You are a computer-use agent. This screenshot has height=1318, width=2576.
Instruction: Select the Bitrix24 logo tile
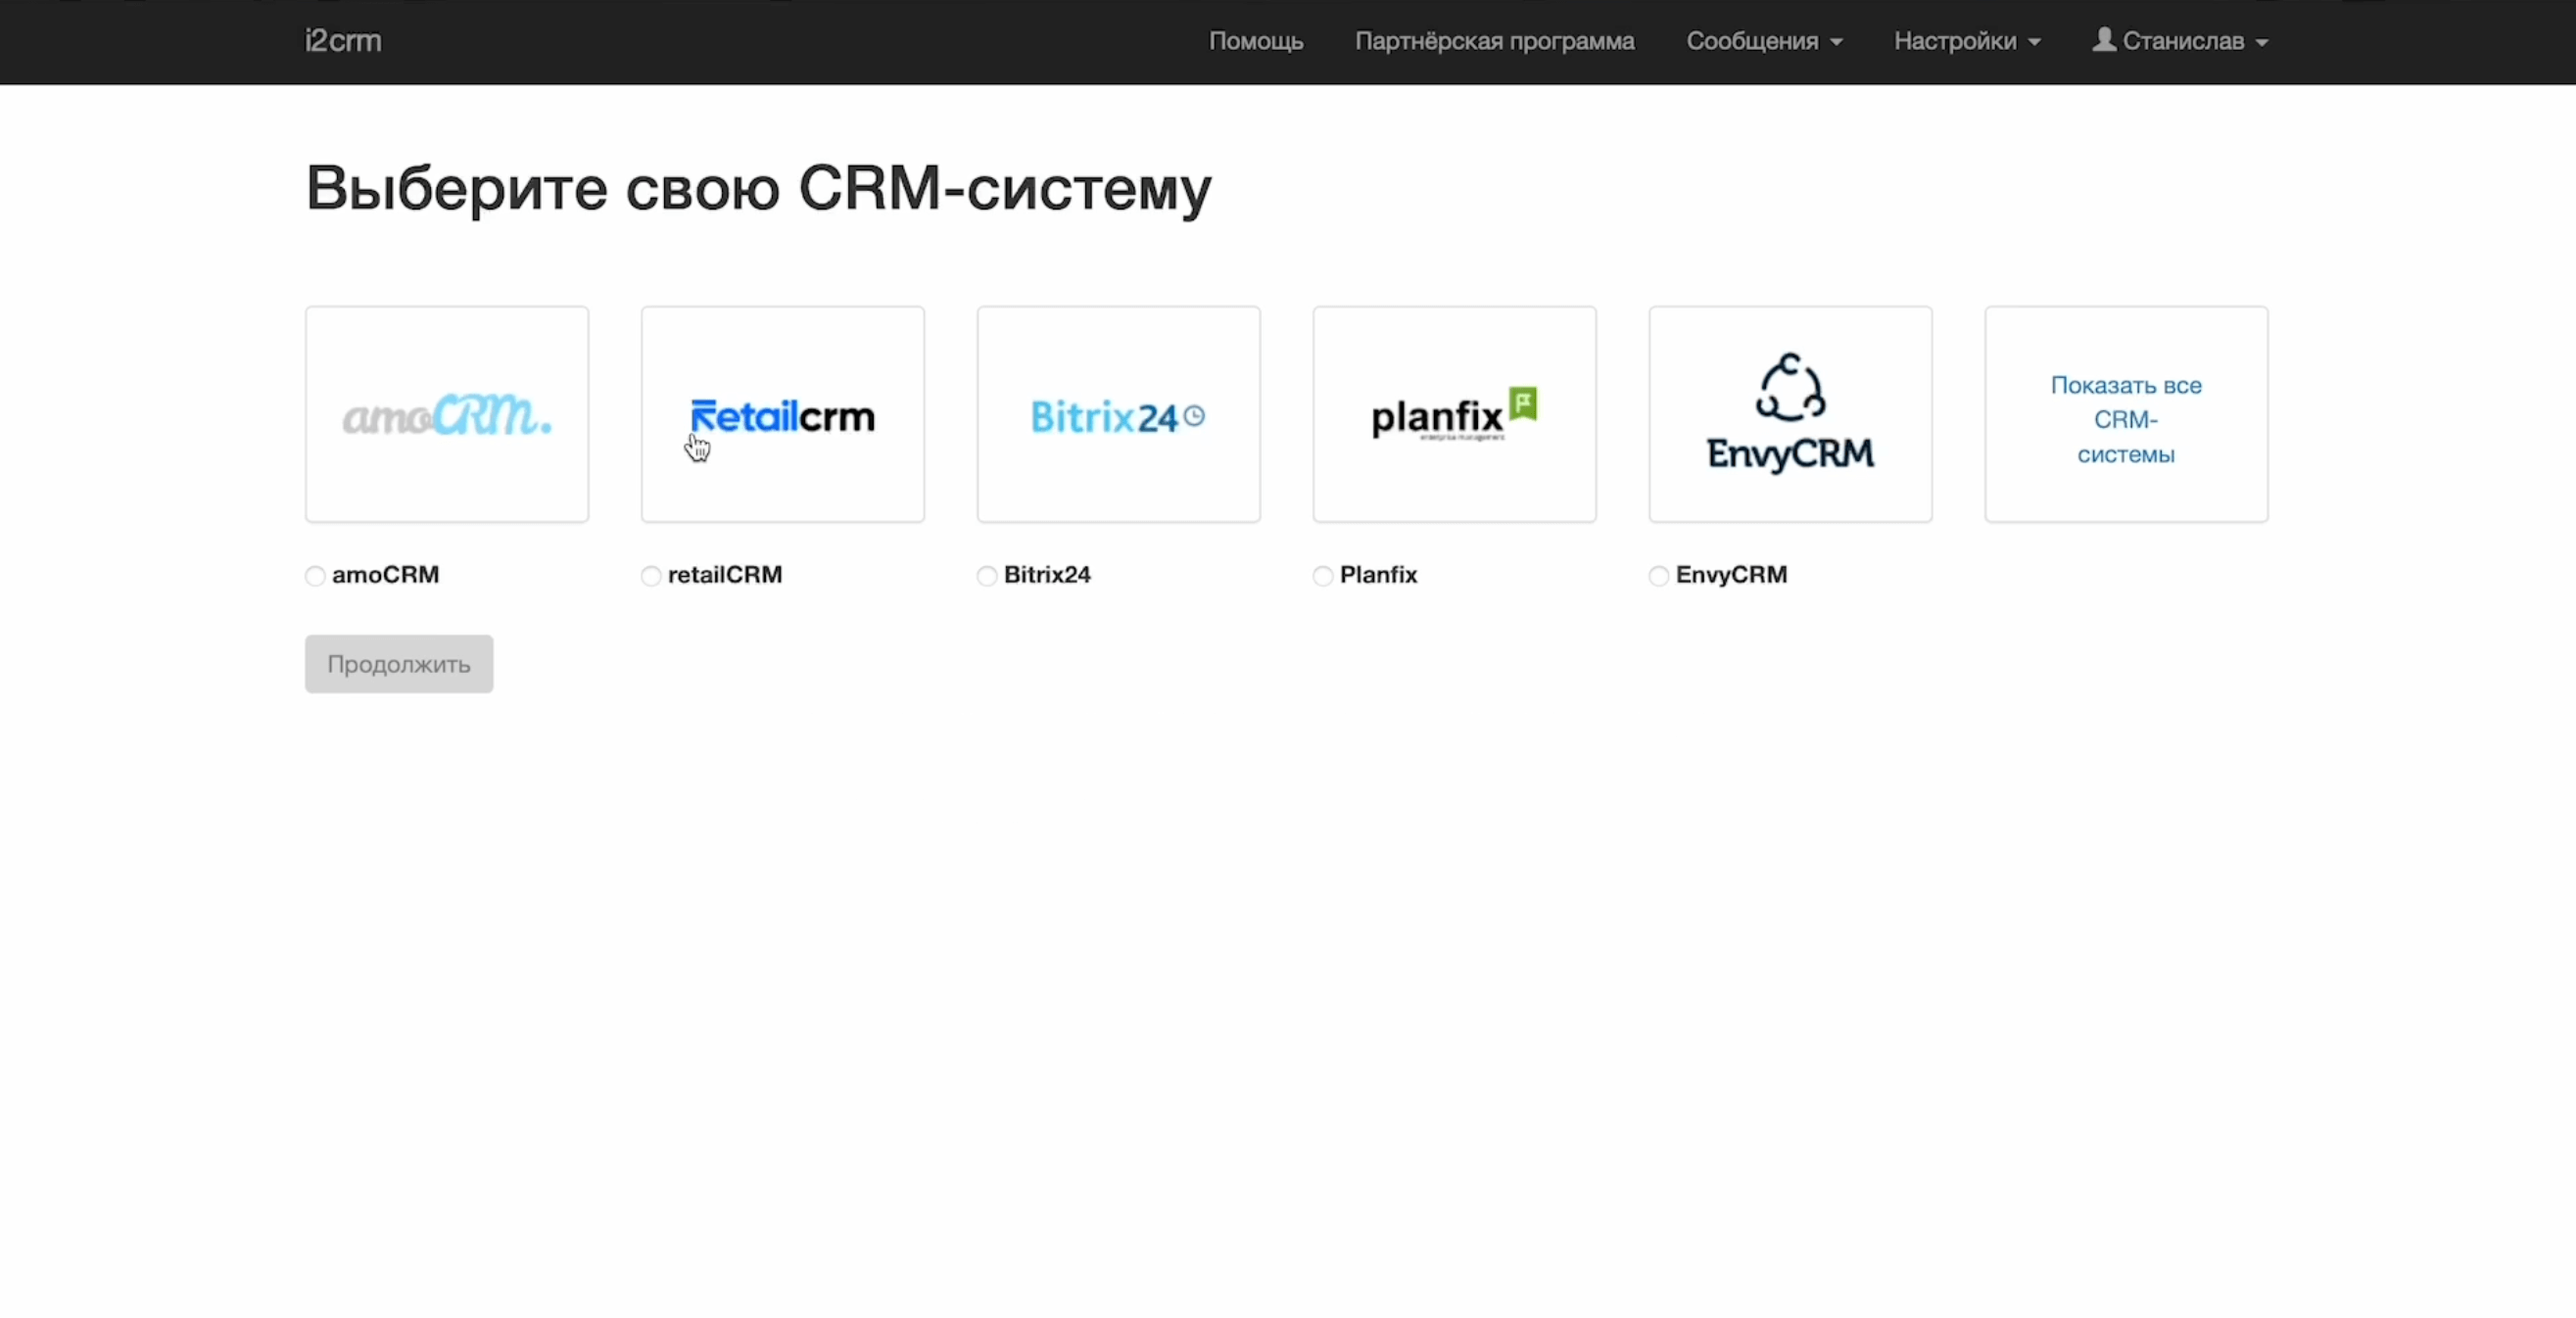tap(1118, 414)
